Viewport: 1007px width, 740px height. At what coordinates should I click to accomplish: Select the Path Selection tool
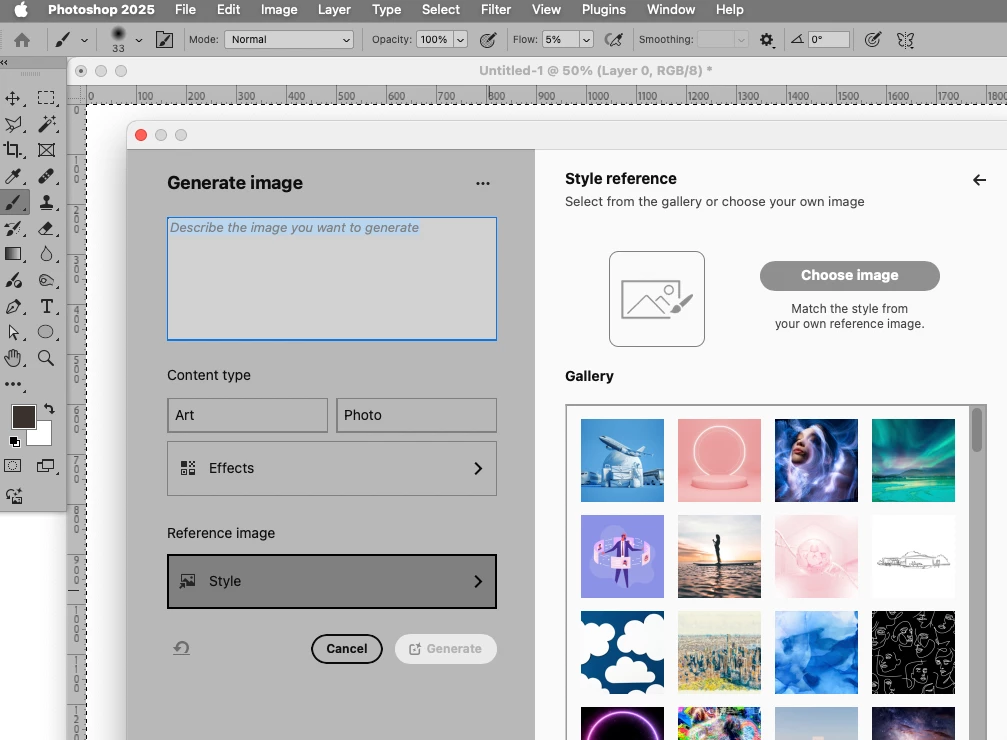pyautogui.click(x=12, y=332)
